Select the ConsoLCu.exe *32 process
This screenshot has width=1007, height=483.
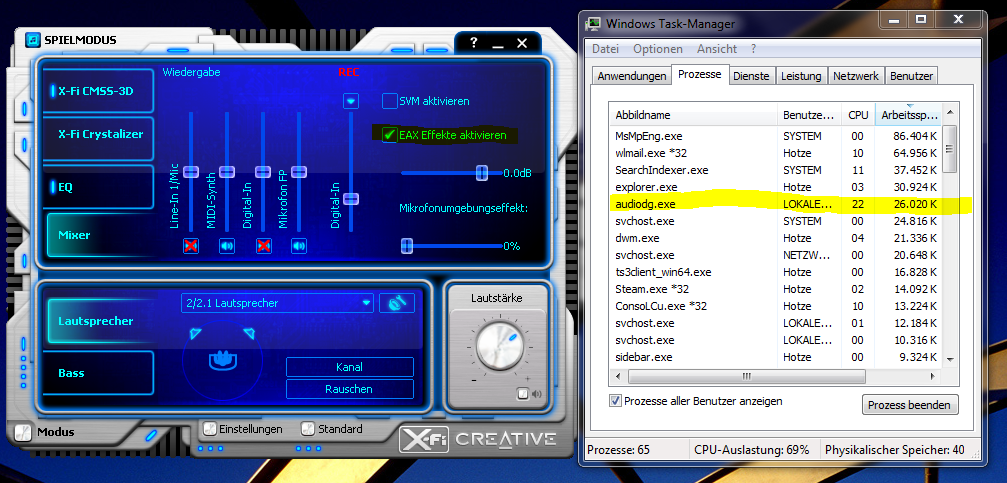coord(777,306)
